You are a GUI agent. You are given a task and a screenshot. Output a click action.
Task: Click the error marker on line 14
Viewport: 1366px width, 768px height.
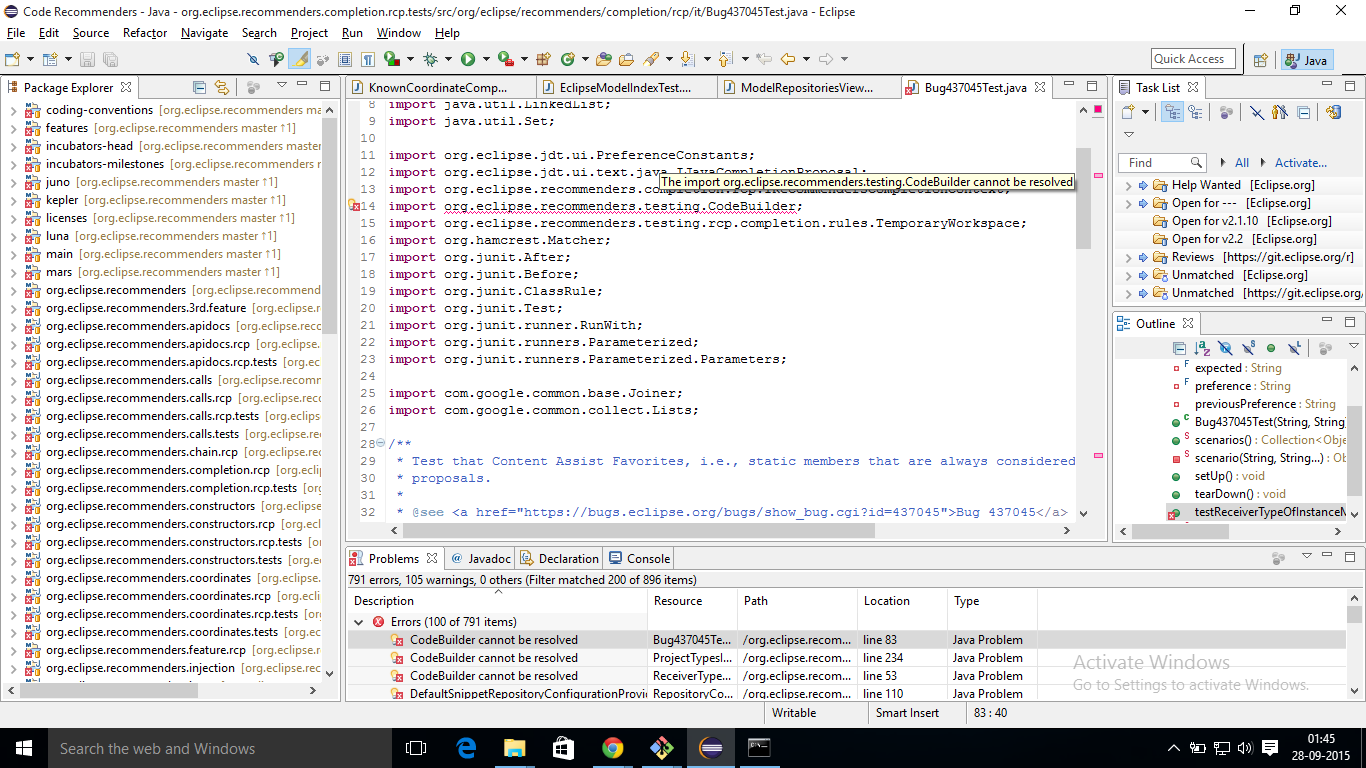point(352,206)
